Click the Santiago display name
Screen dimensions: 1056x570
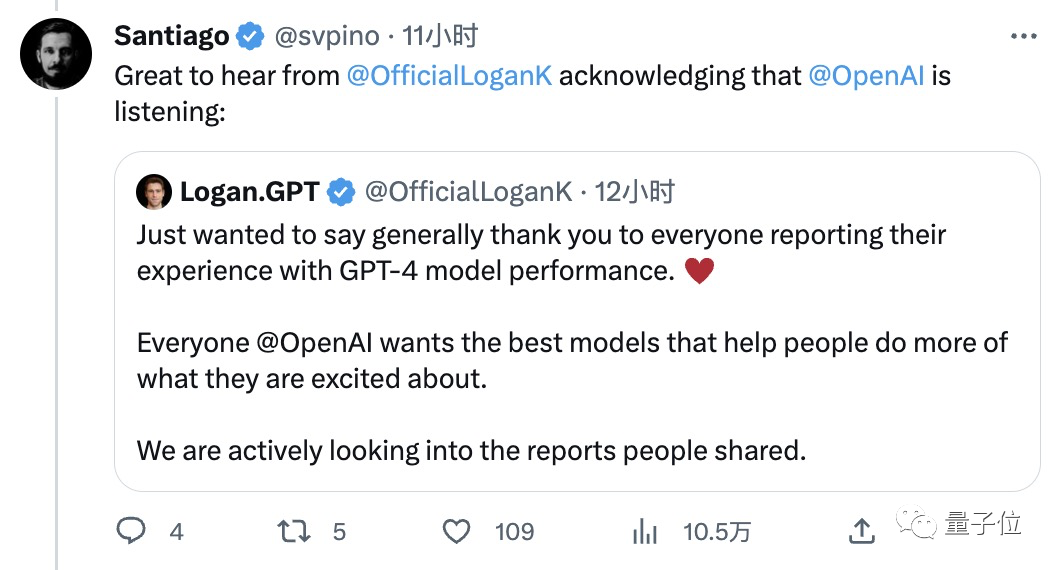pos(172,37)
